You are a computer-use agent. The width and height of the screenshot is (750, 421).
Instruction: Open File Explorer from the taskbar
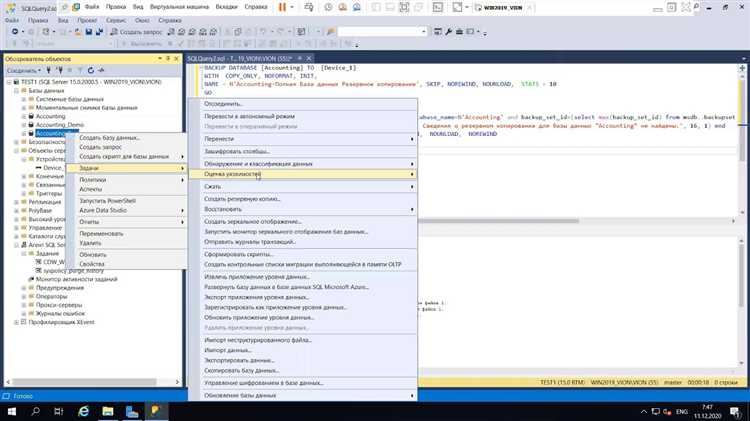(x=109, y=411)
